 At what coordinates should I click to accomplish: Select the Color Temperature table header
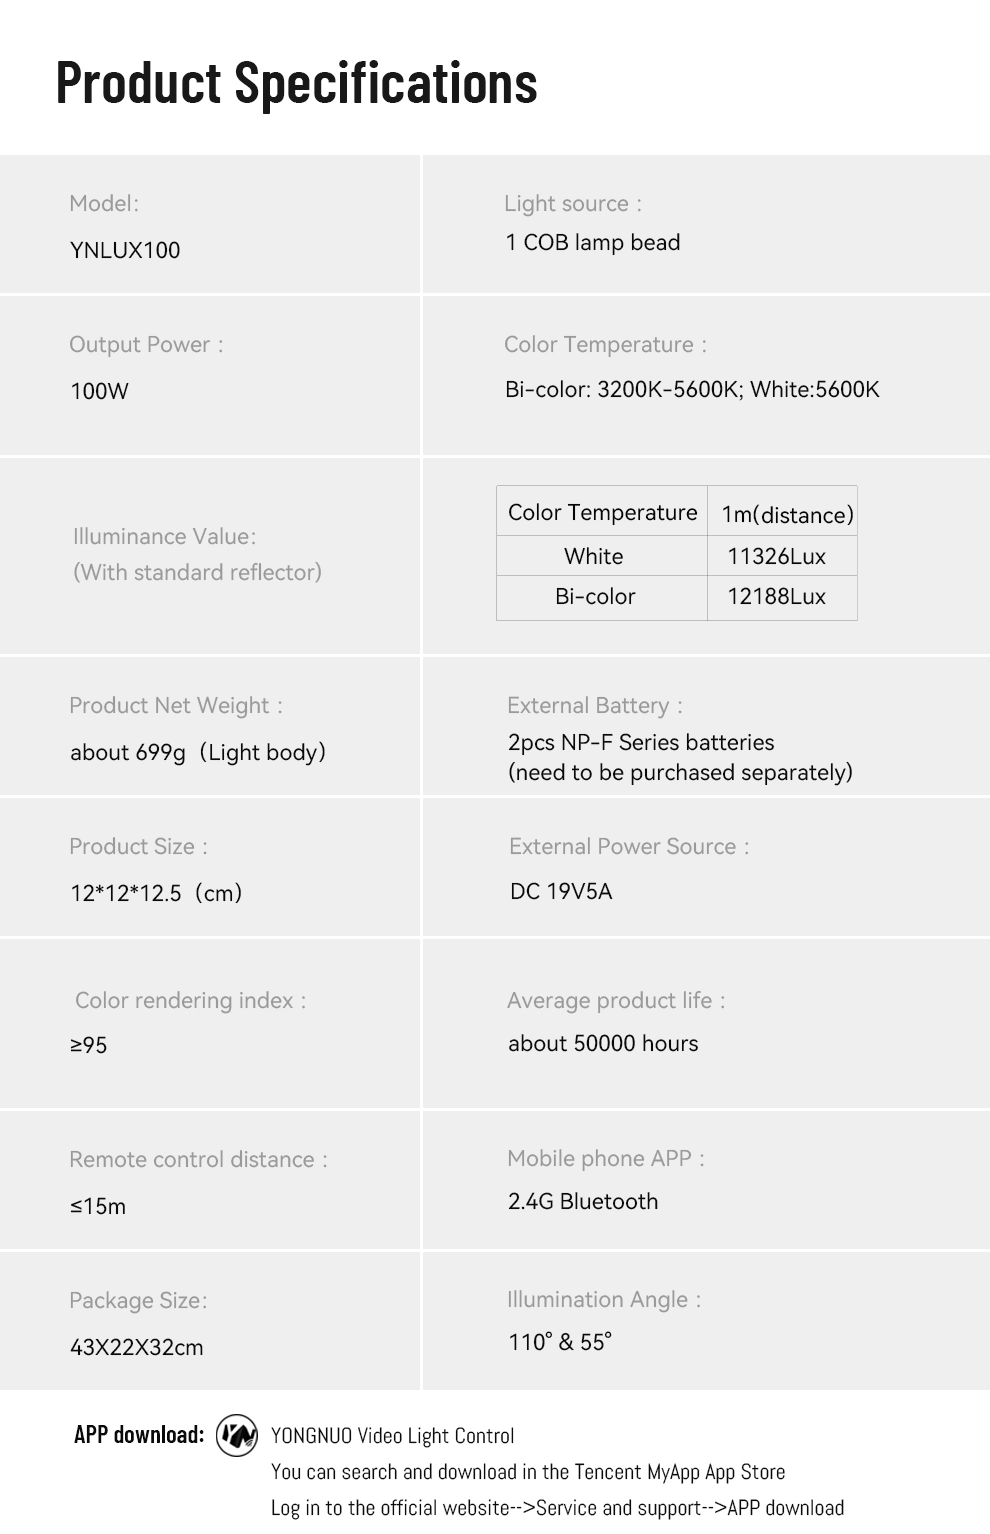(602, 513)
